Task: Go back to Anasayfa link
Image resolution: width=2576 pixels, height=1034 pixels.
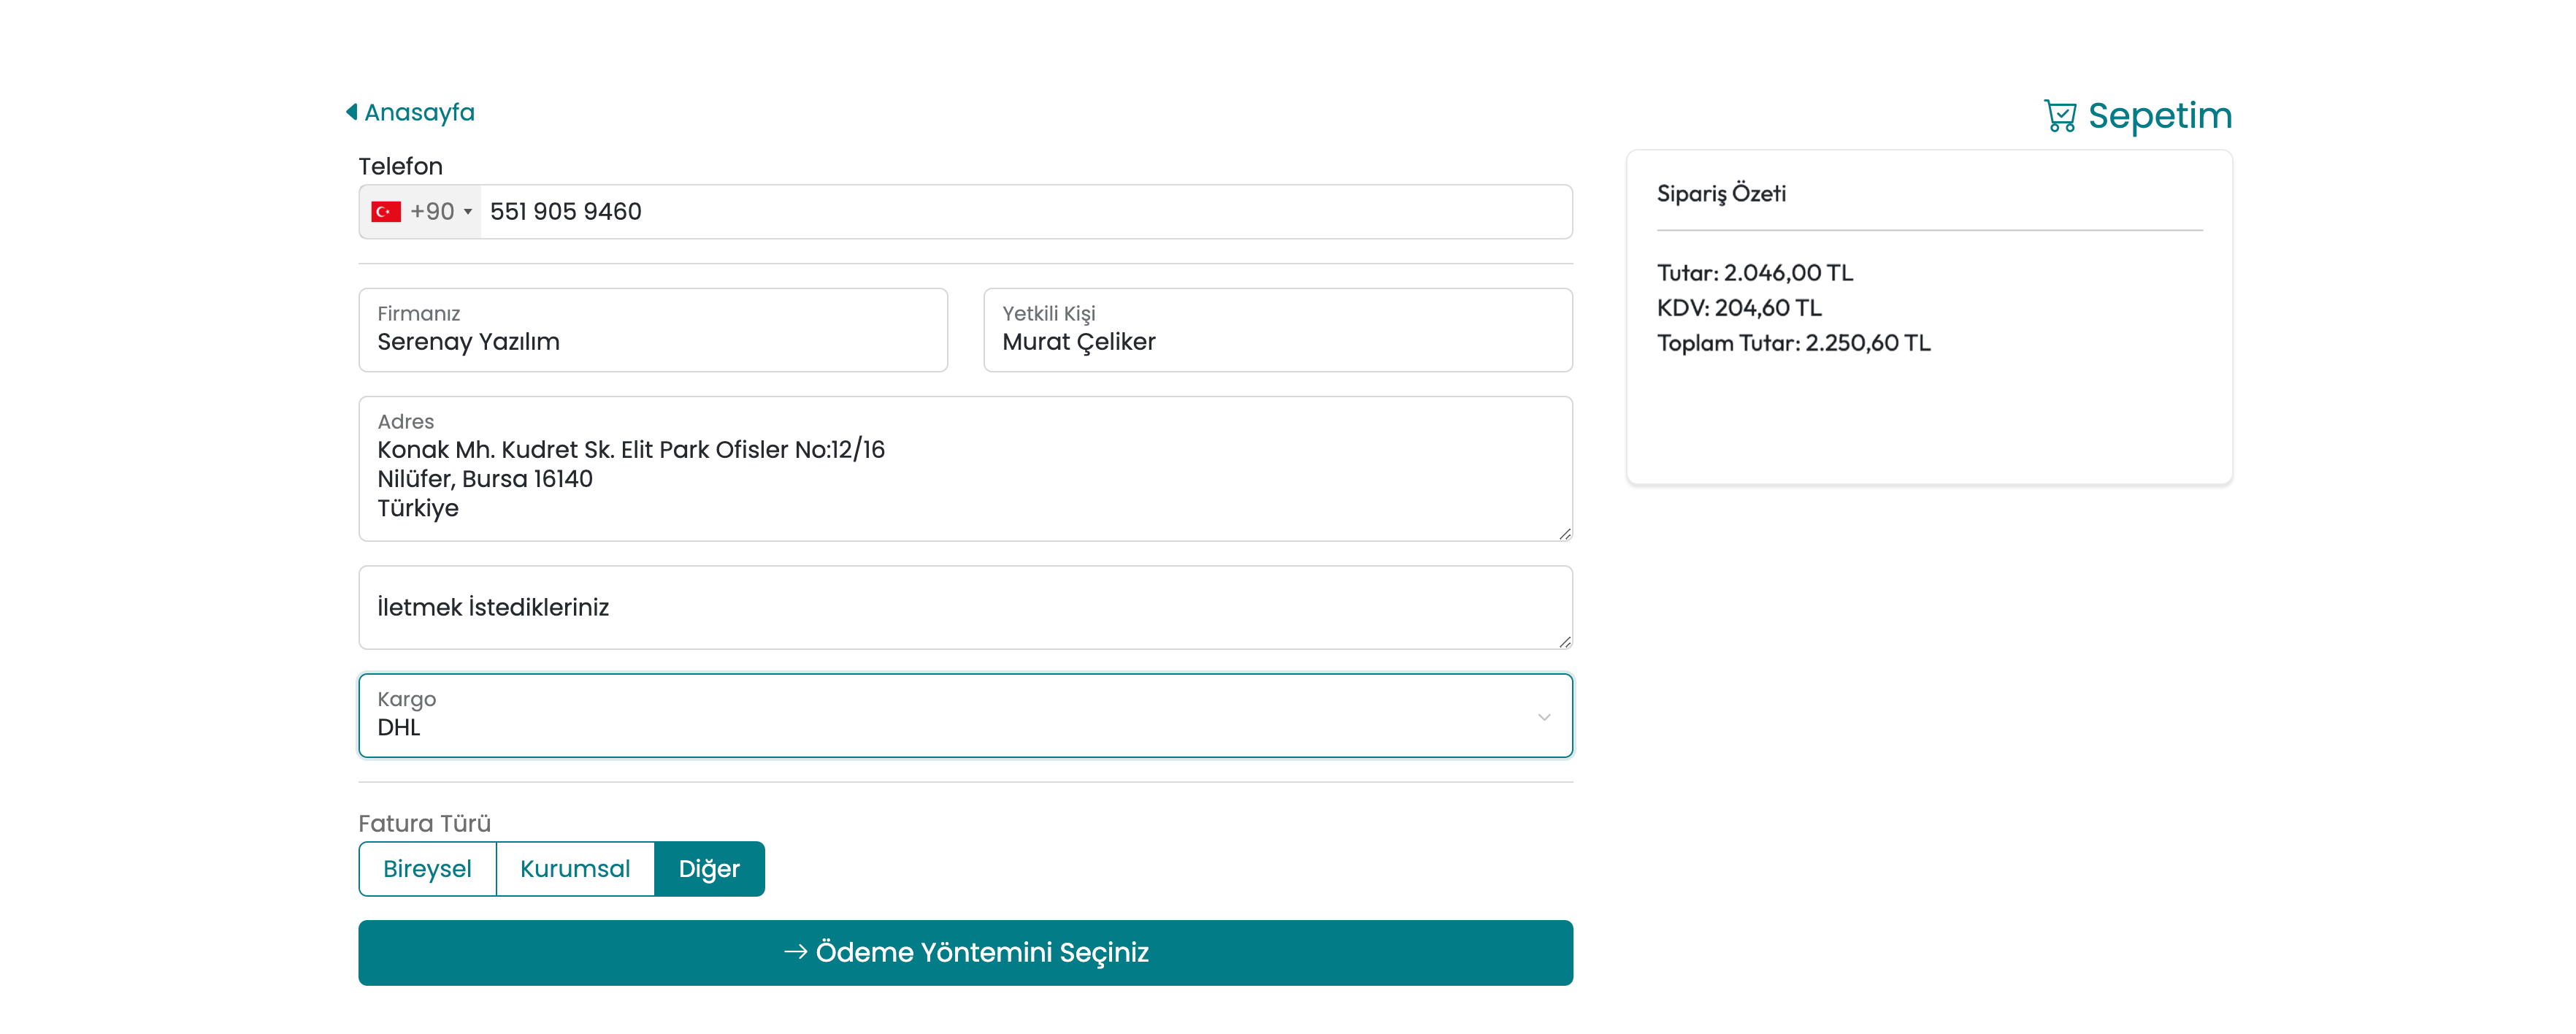Action: tap(419, 112)
